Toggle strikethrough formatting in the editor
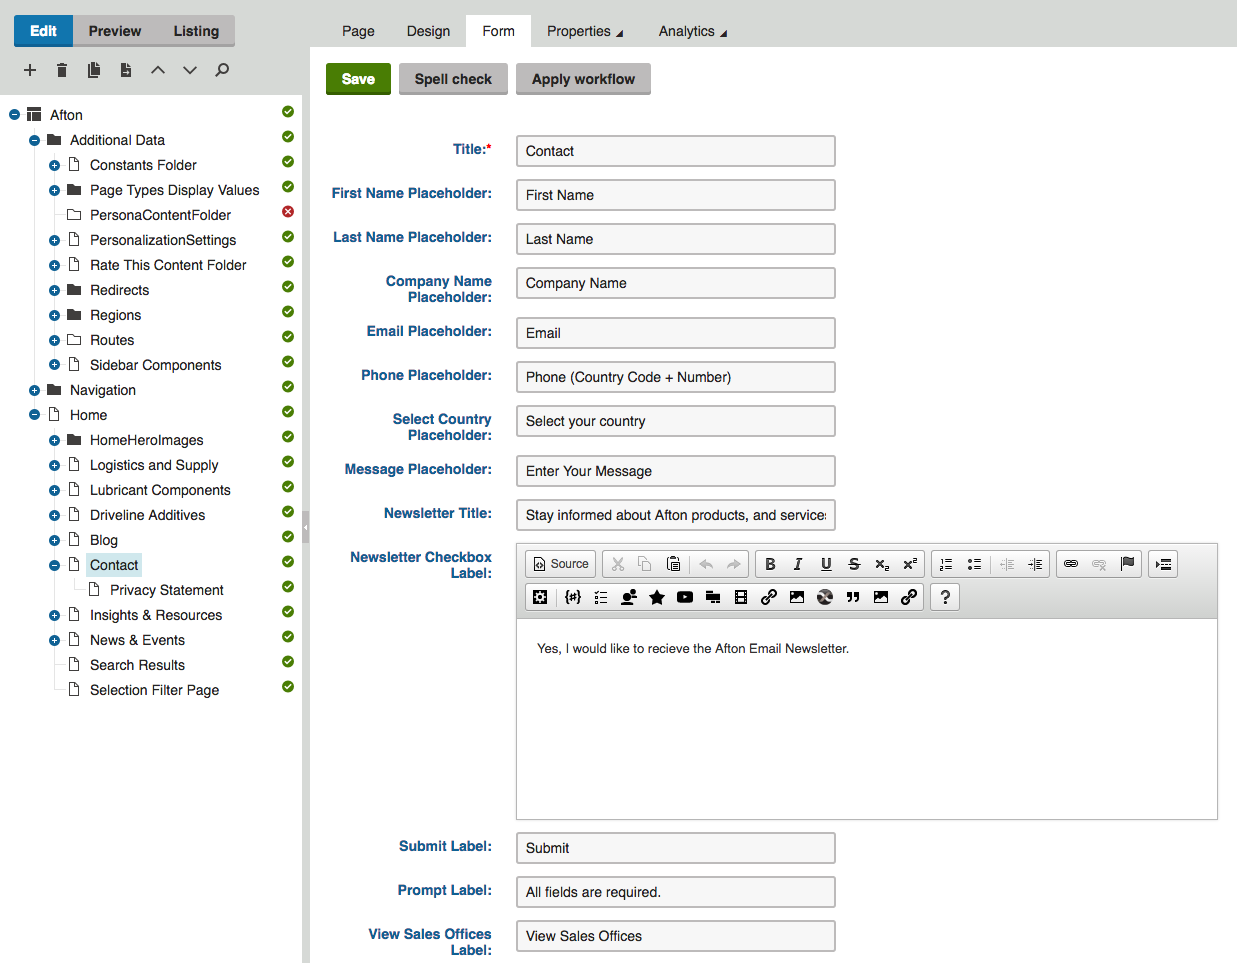The width and height of the screenshot is (1237, 963). pos(854,564)
